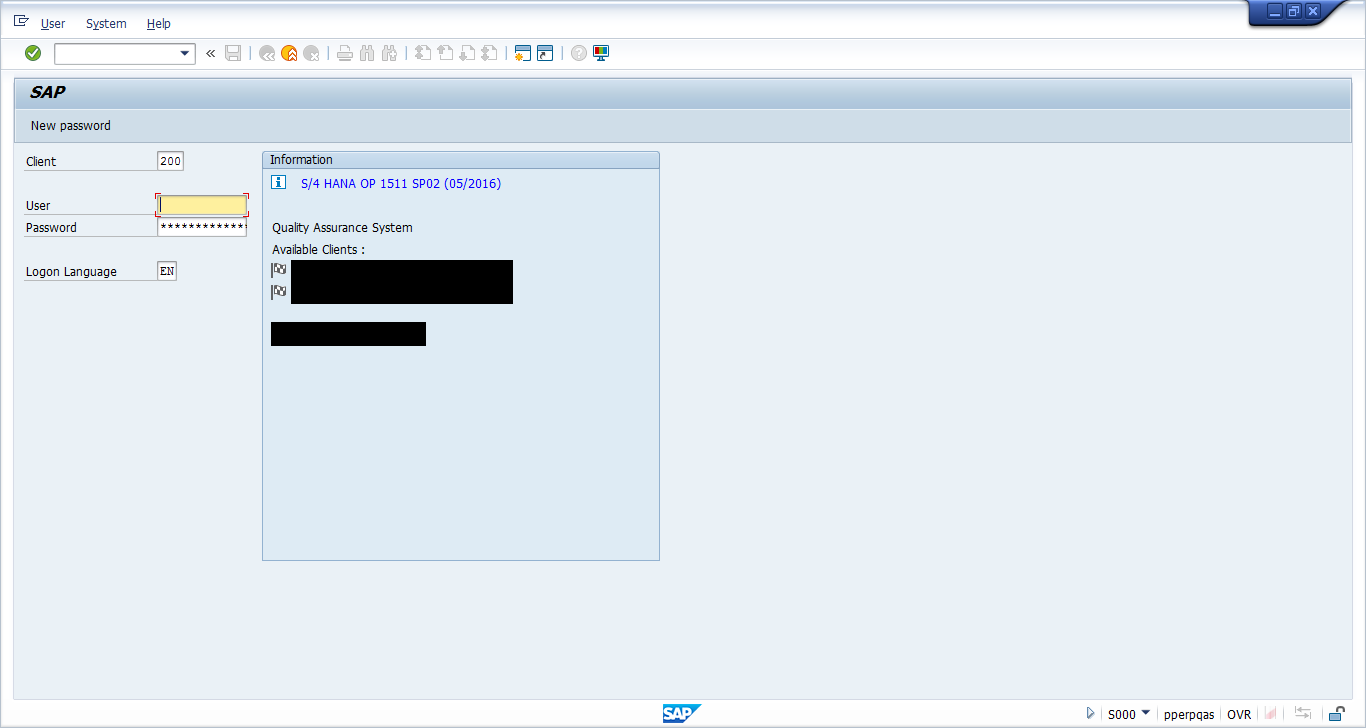Click inside the User input field
The height and width of the screenshot is (728, 1366).
[x=200, y=205]
